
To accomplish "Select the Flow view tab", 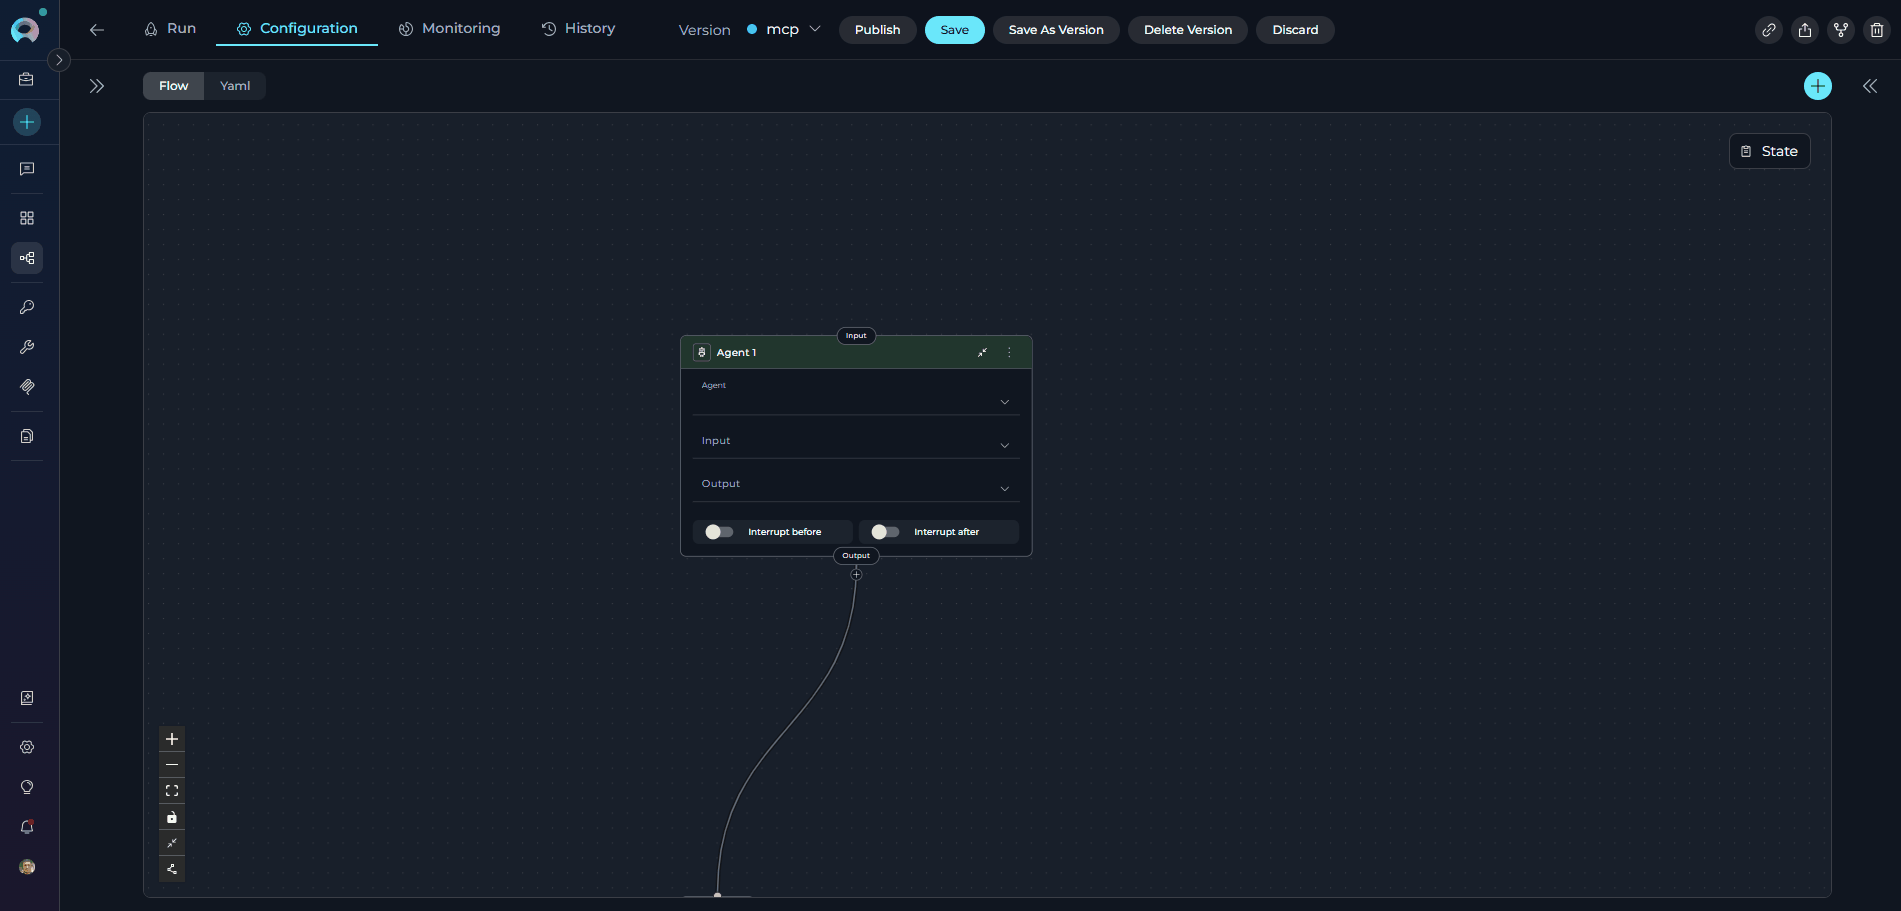I will 174,86.
